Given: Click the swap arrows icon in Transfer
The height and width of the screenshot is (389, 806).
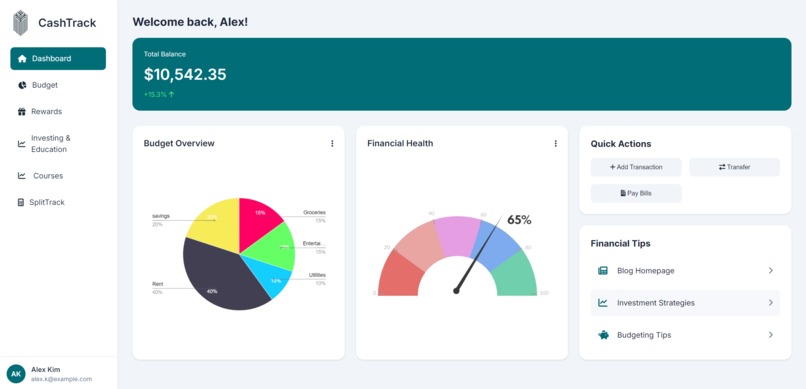Looking at the screenshot, I should pos(722,167).
